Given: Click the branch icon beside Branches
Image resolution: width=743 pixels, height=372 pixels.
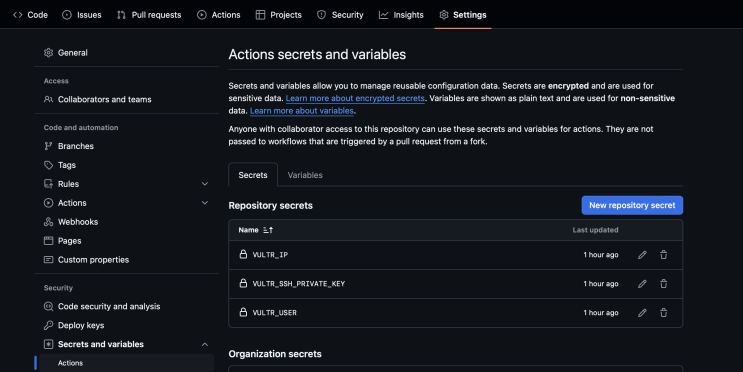Looking at the screenshot, I should (x=48, y=146).
